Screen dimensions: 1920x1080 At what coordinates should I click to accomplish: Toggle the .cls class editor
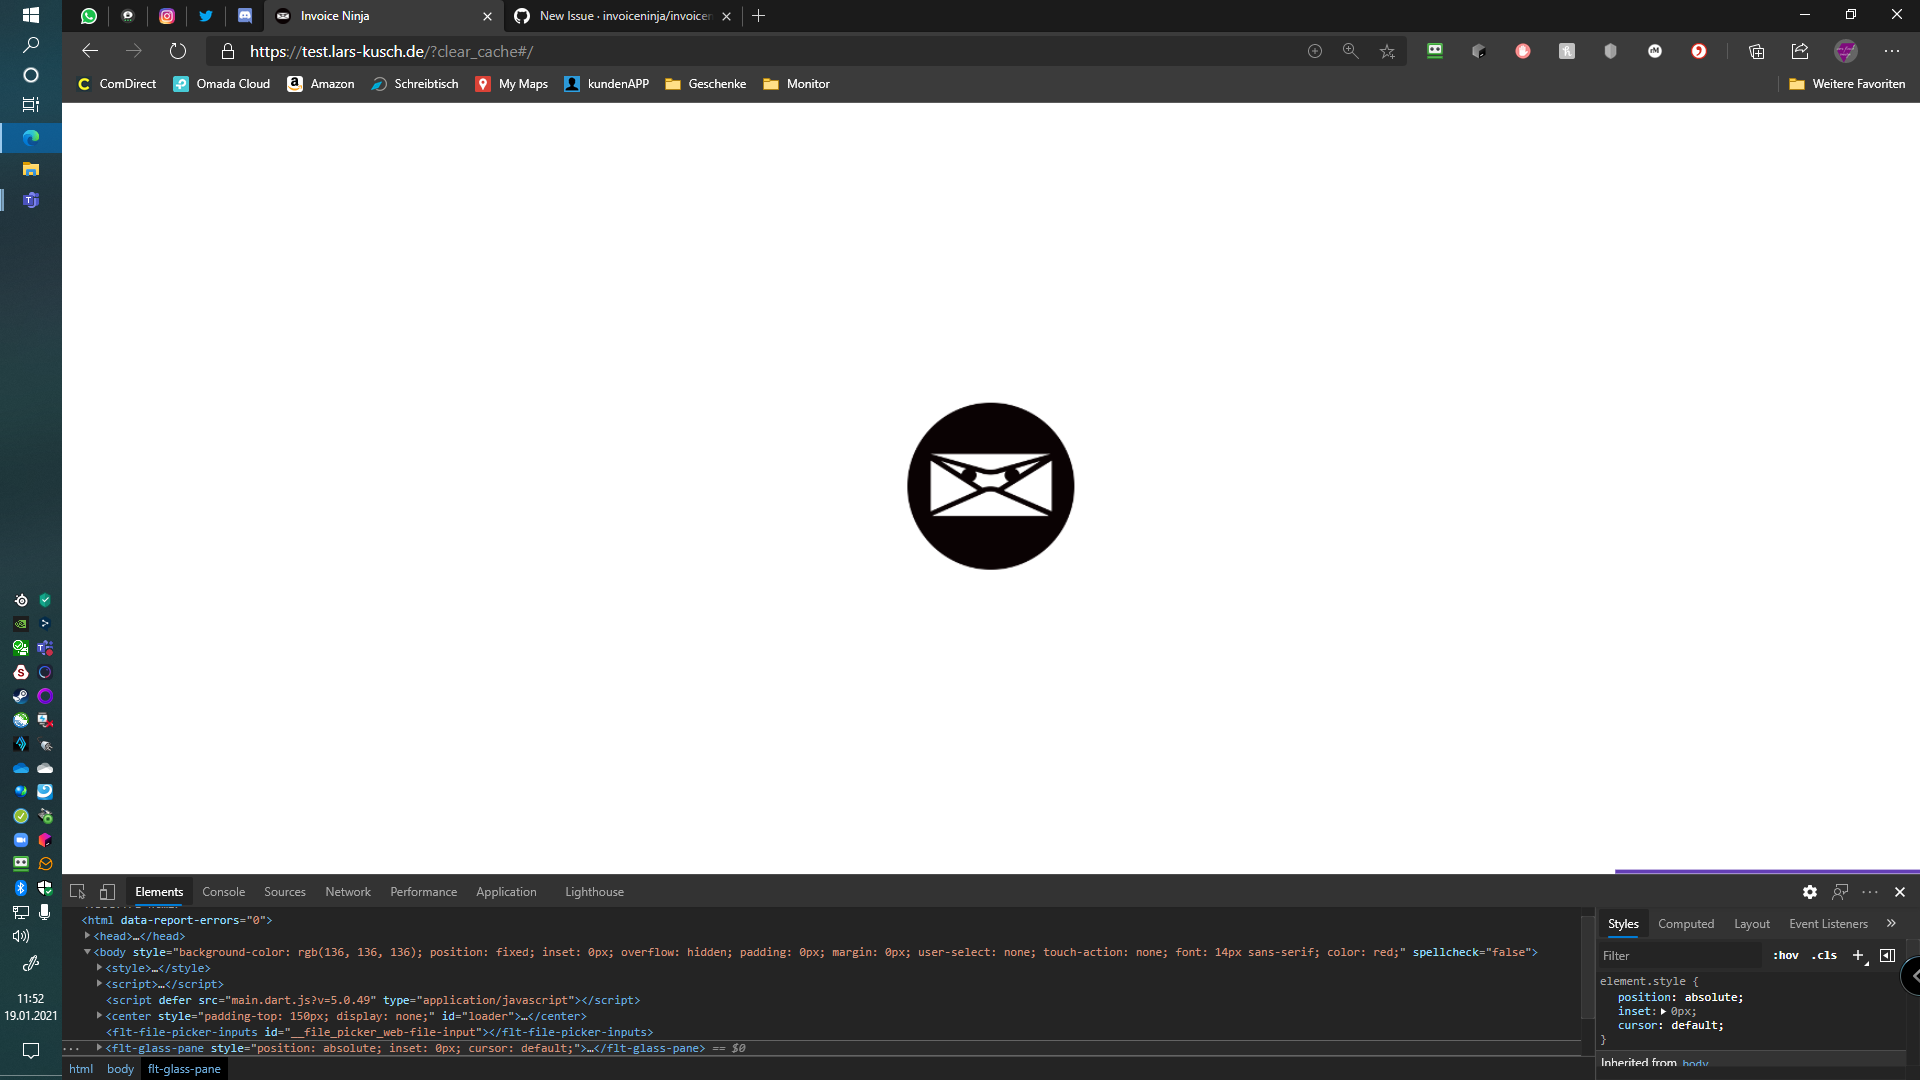click(x=1824, y=955)
